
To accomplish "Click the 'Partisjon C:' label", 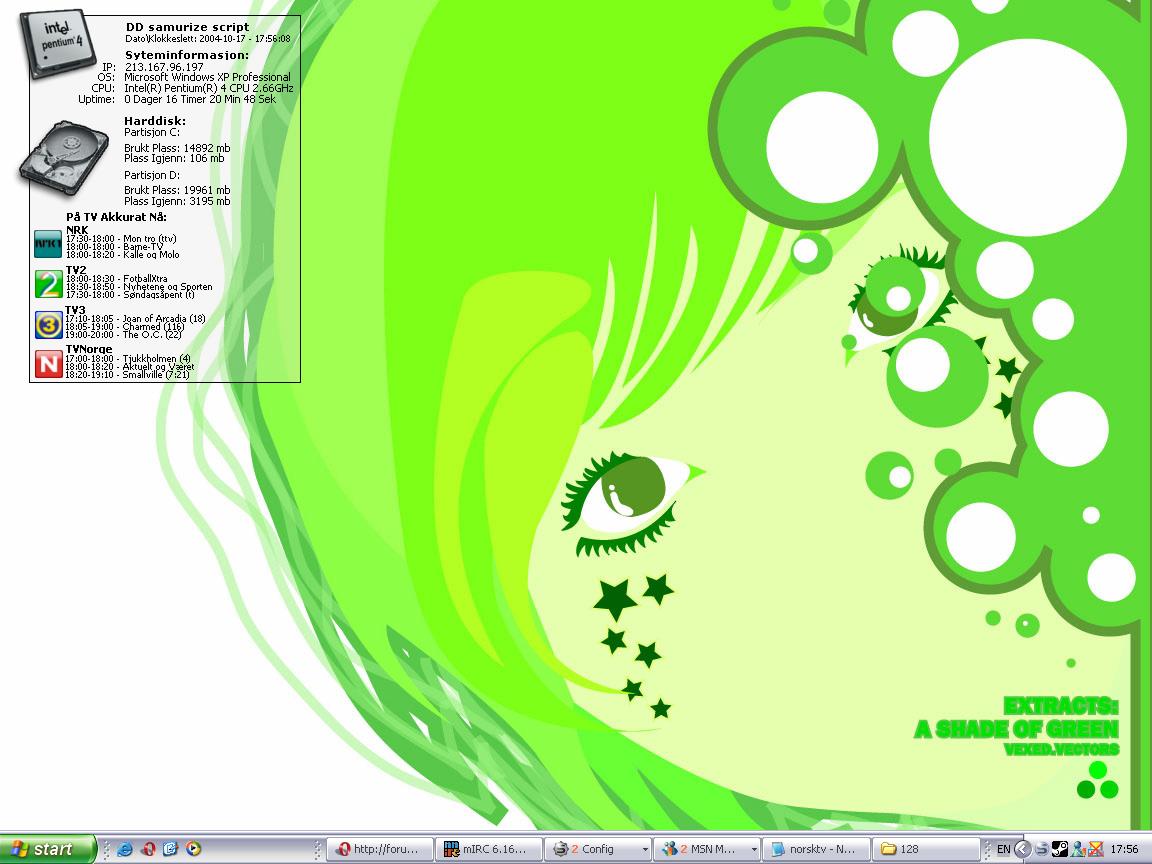I will (152, 133).
